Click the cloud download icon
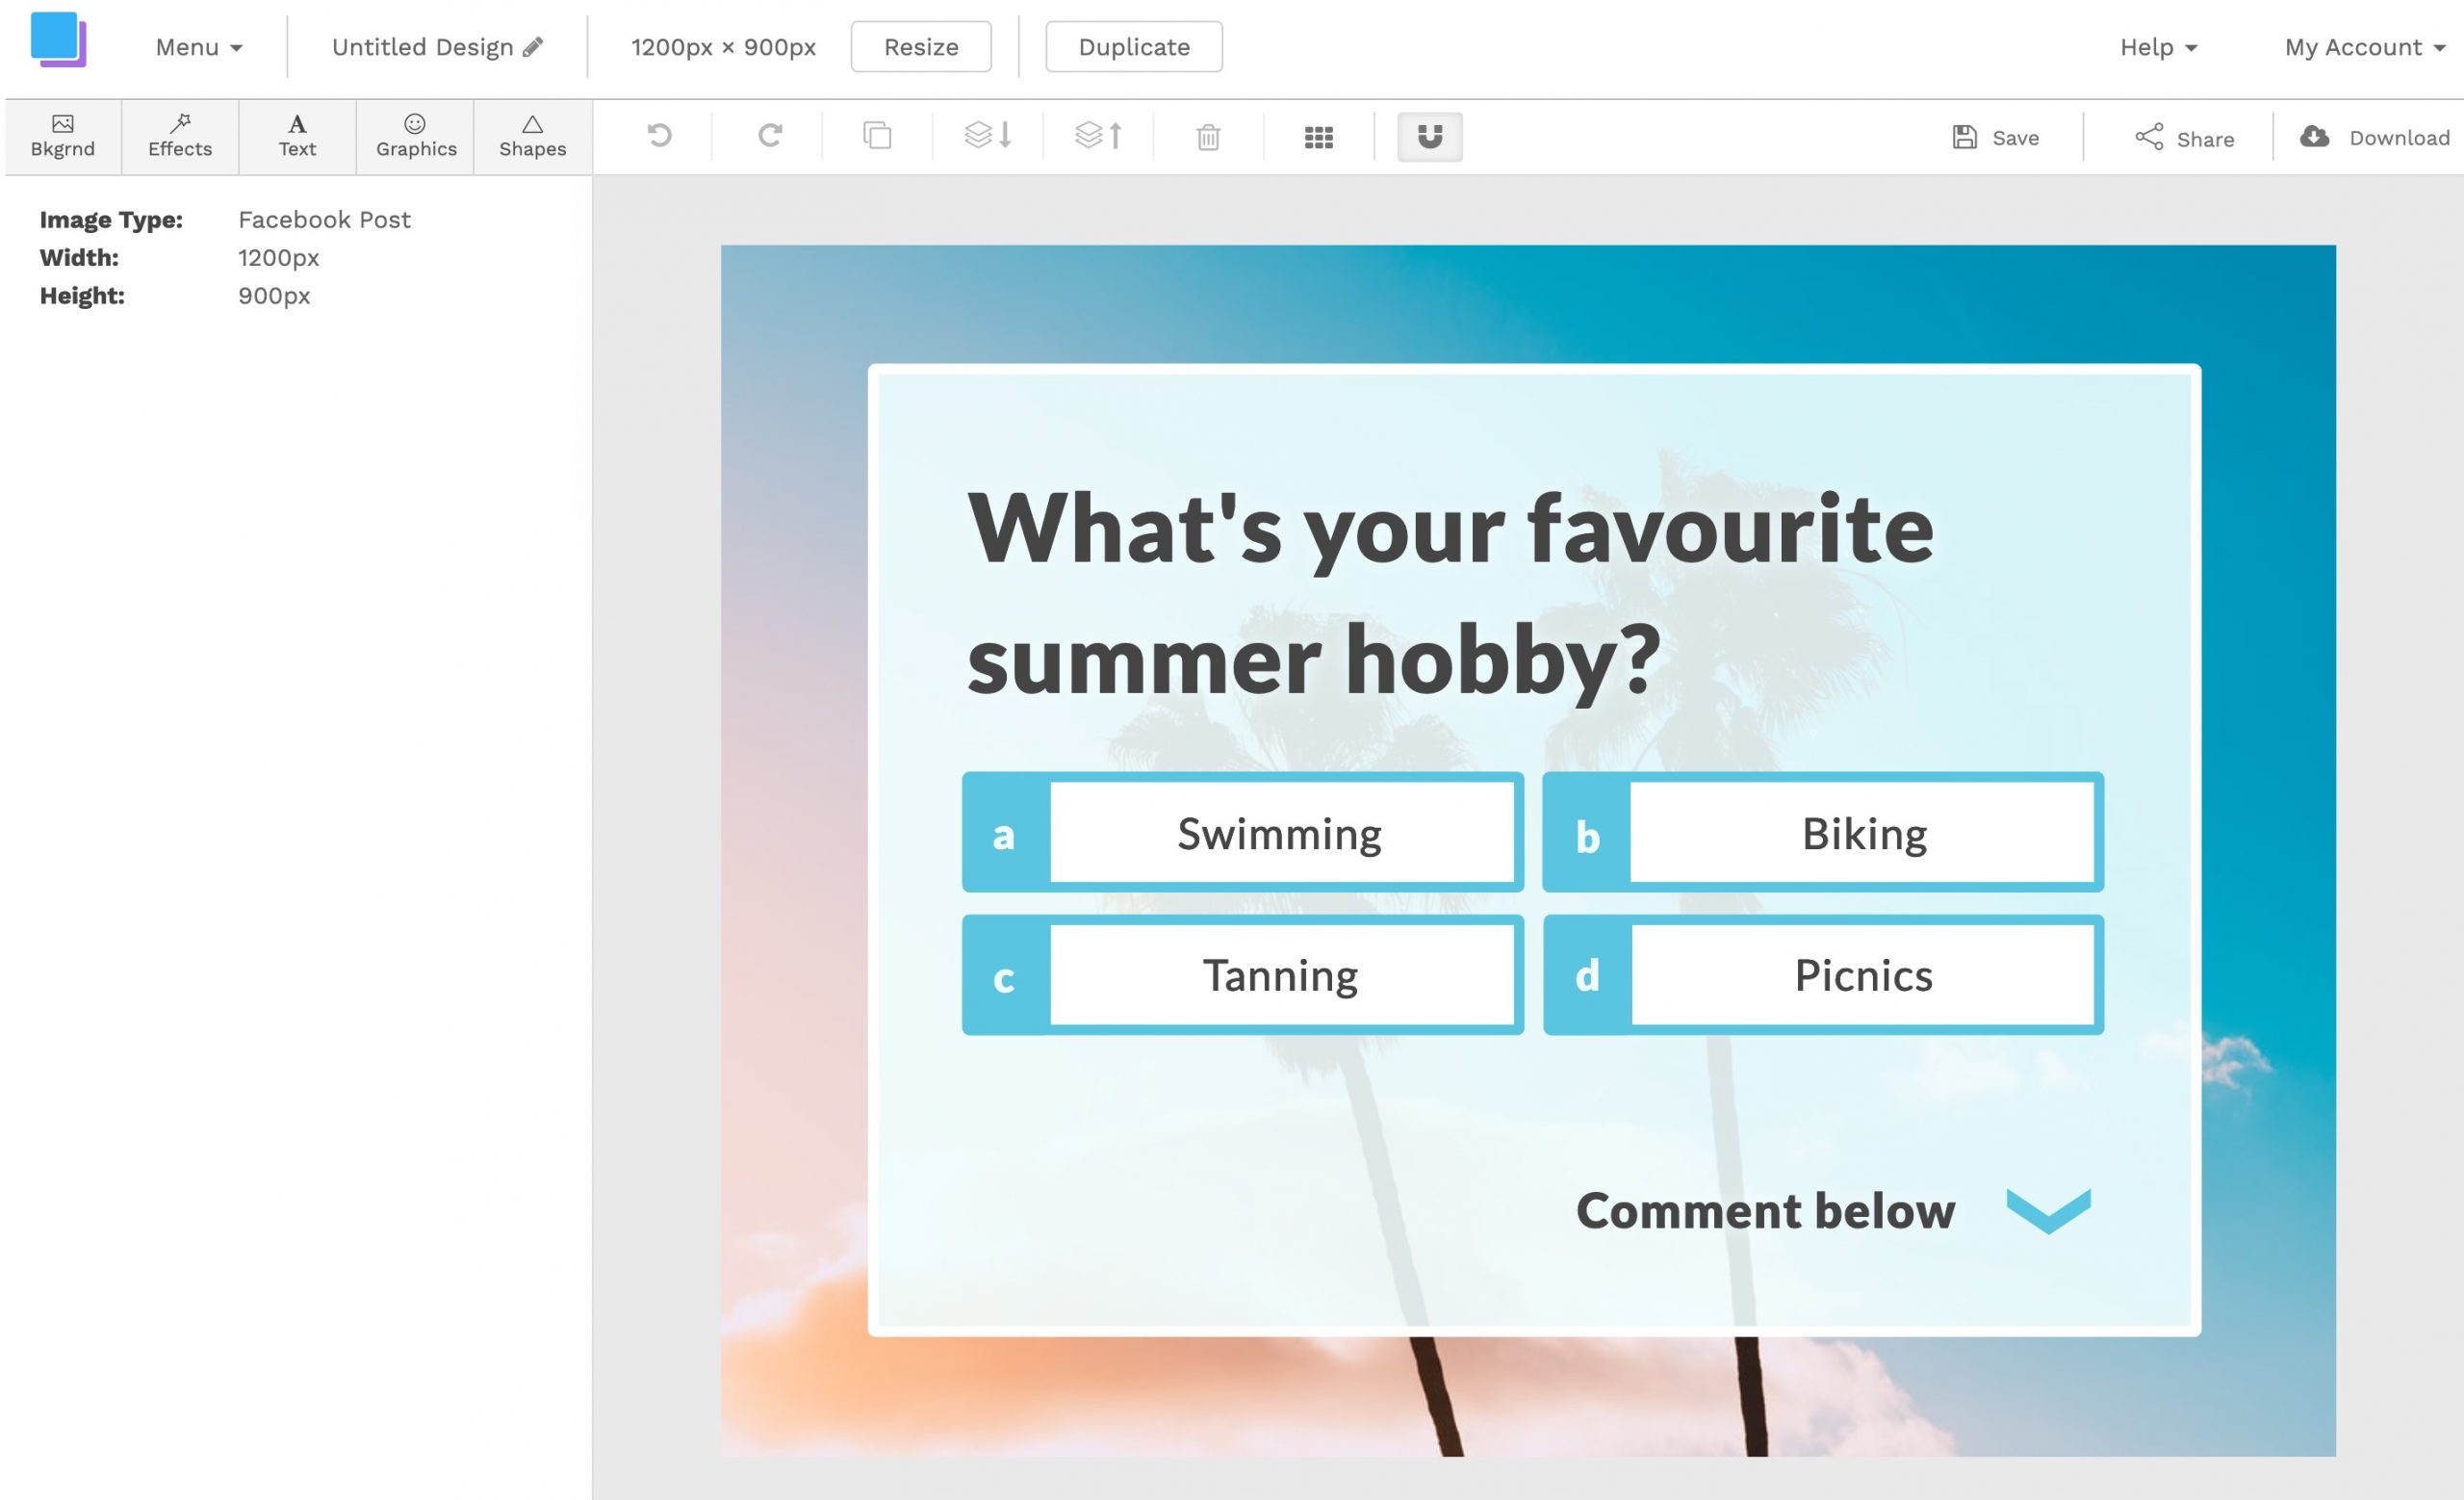This screenshot has width=2464, height=1500. (2314, 136)
